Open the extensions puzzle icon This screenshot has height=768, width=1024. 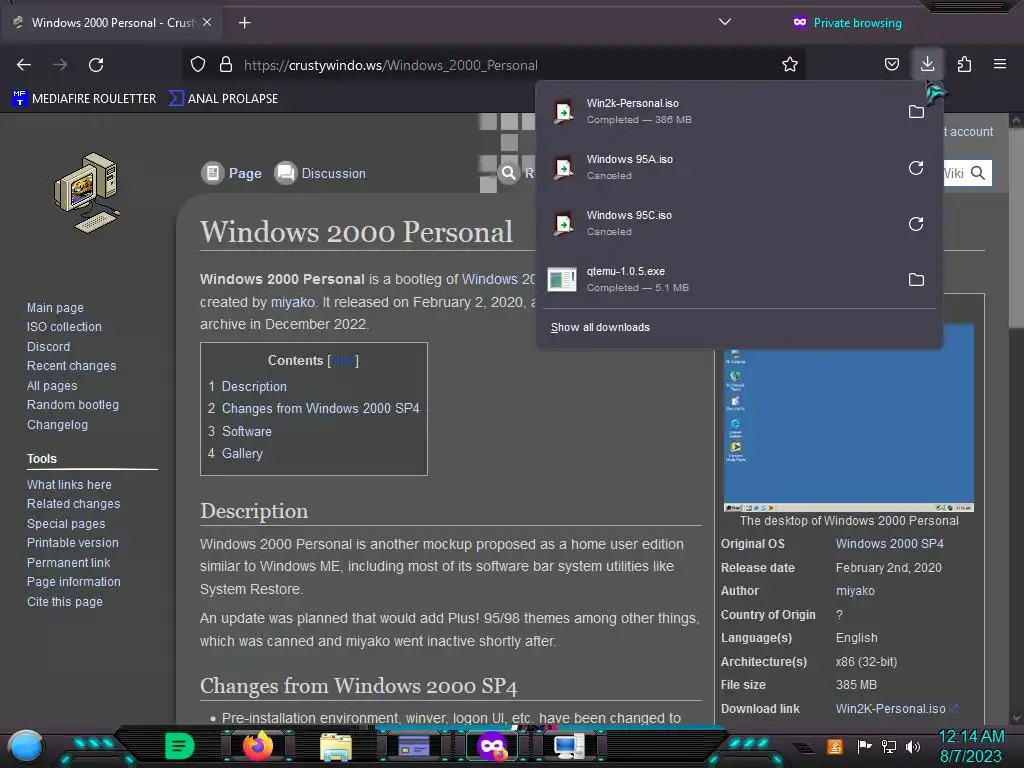point(964,65)
